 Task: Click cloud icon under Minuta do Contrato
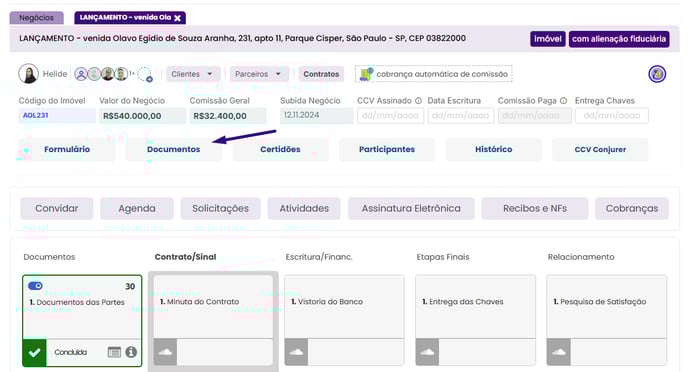click(x=165, y=352)
